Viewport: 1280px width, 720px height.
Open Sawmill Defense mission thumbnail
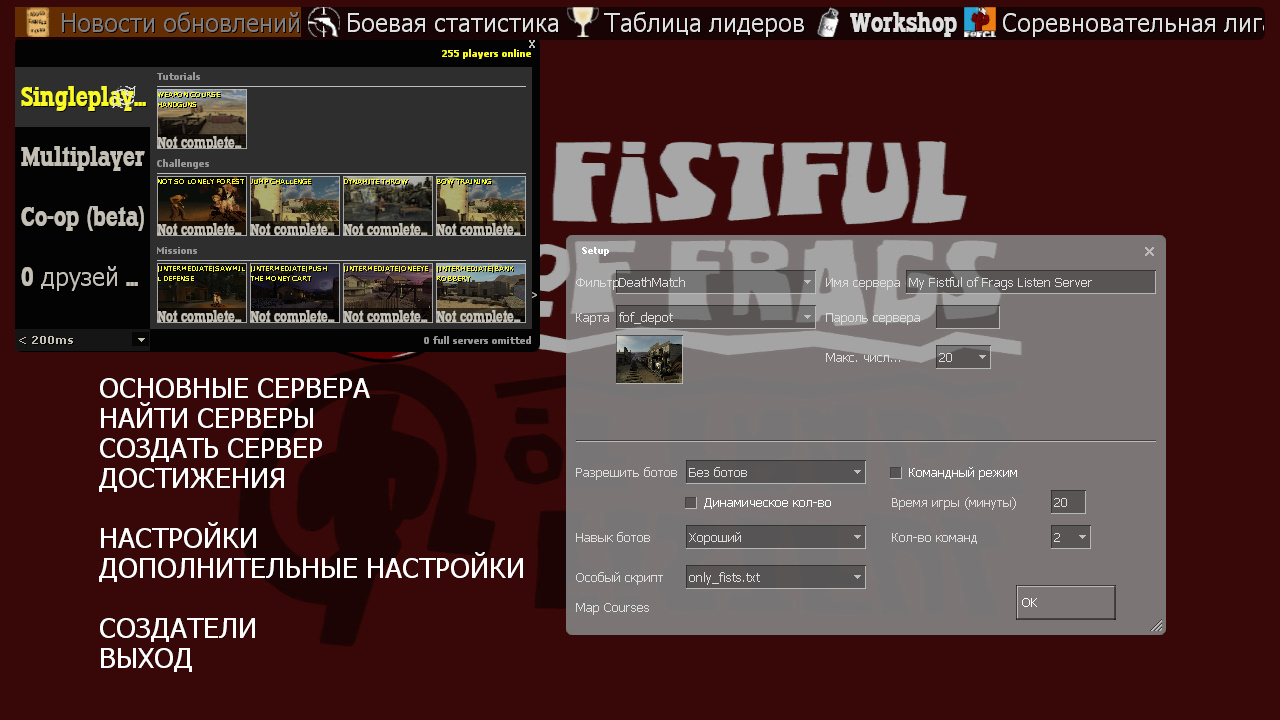[x=202, y=293]
